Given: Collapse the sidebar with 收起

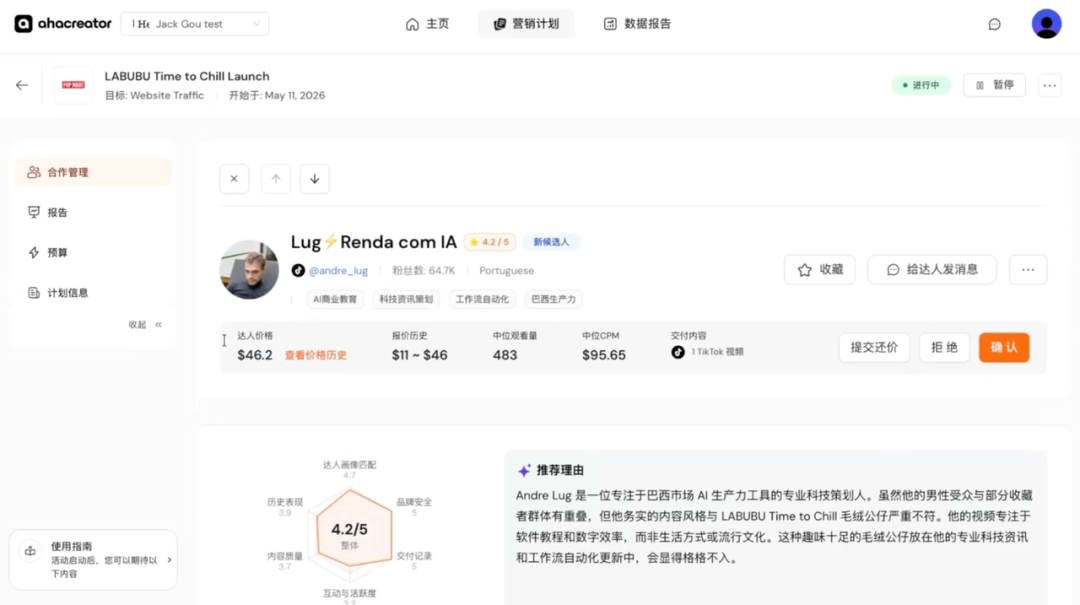Looking at the screenshot, I should 145,325.
